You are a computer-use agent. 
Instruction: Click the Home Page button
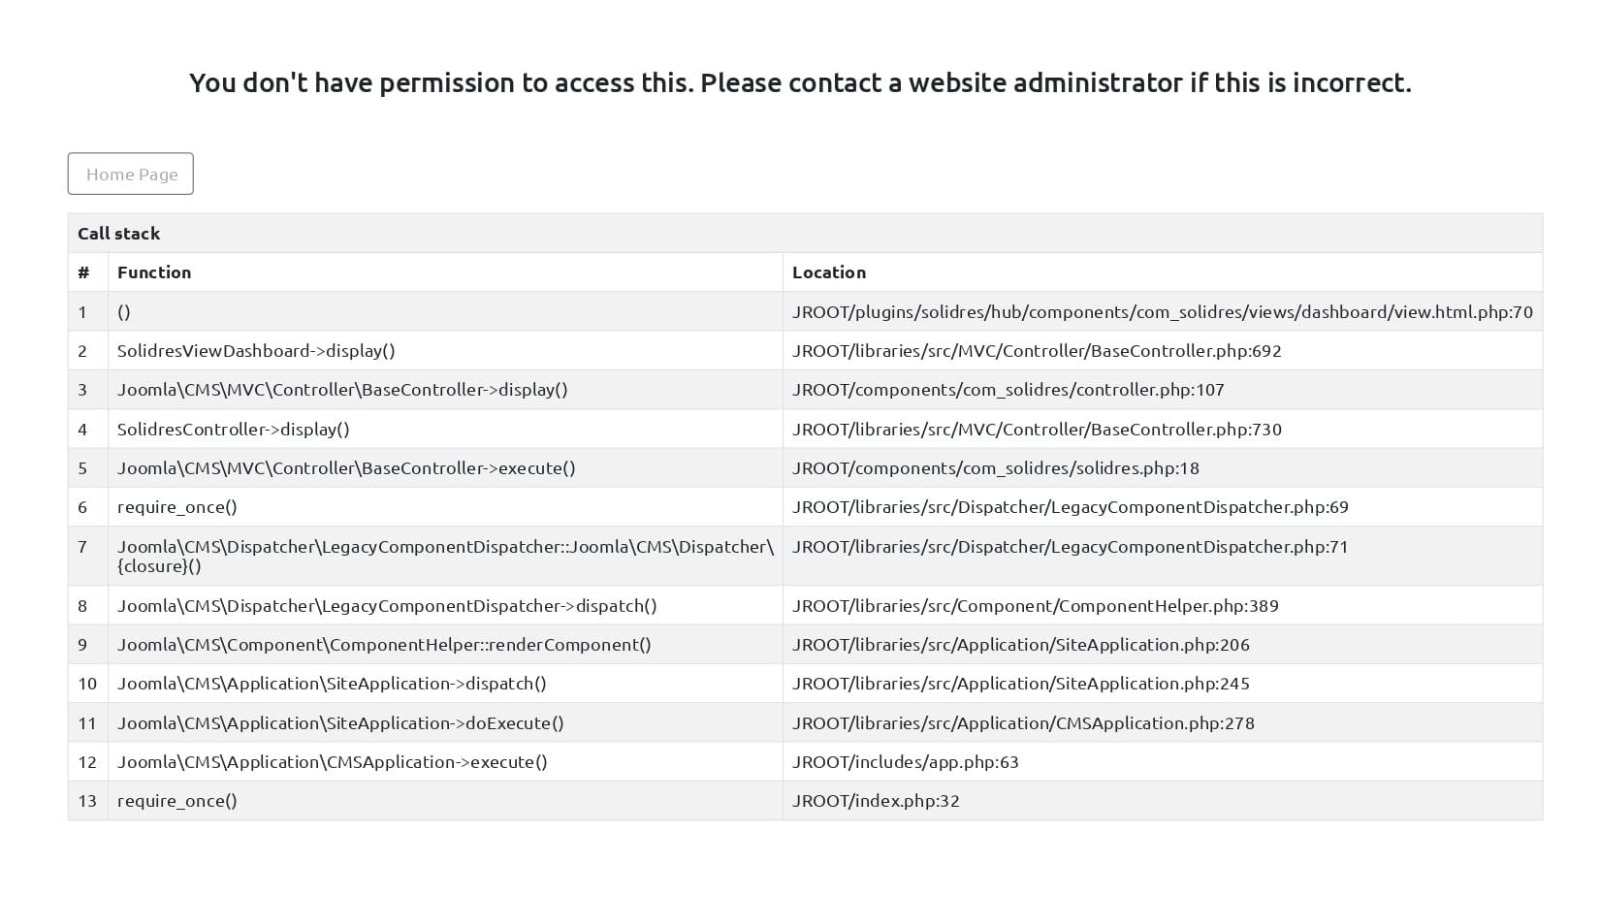coord(131,174)
